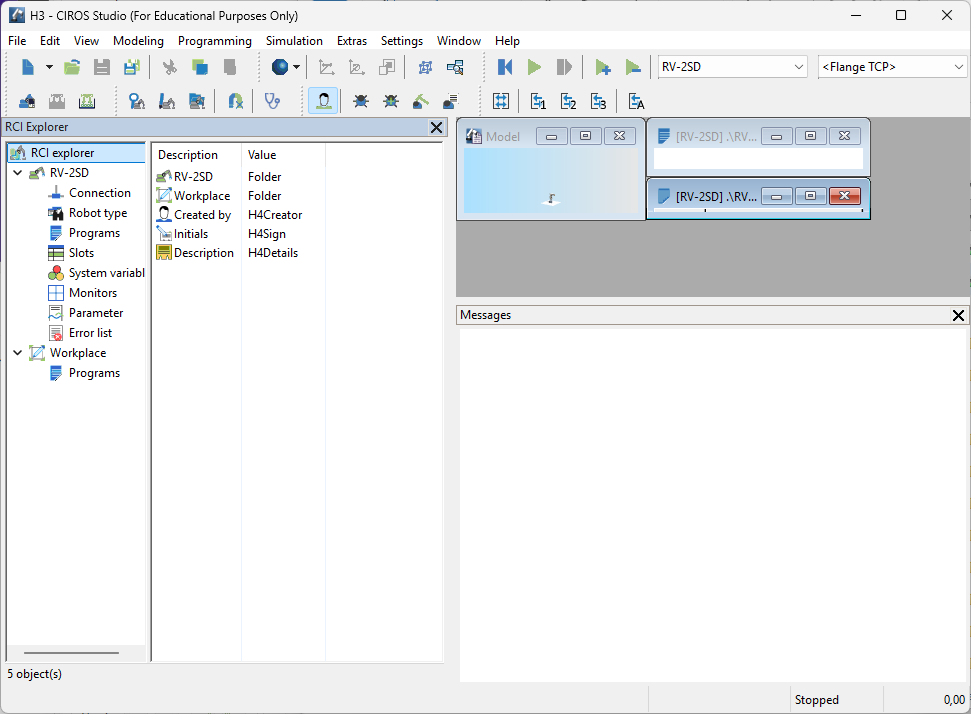Close the RCI Explorer panel
This screenshot has height=714, width=971.
(x=436, y=127)
